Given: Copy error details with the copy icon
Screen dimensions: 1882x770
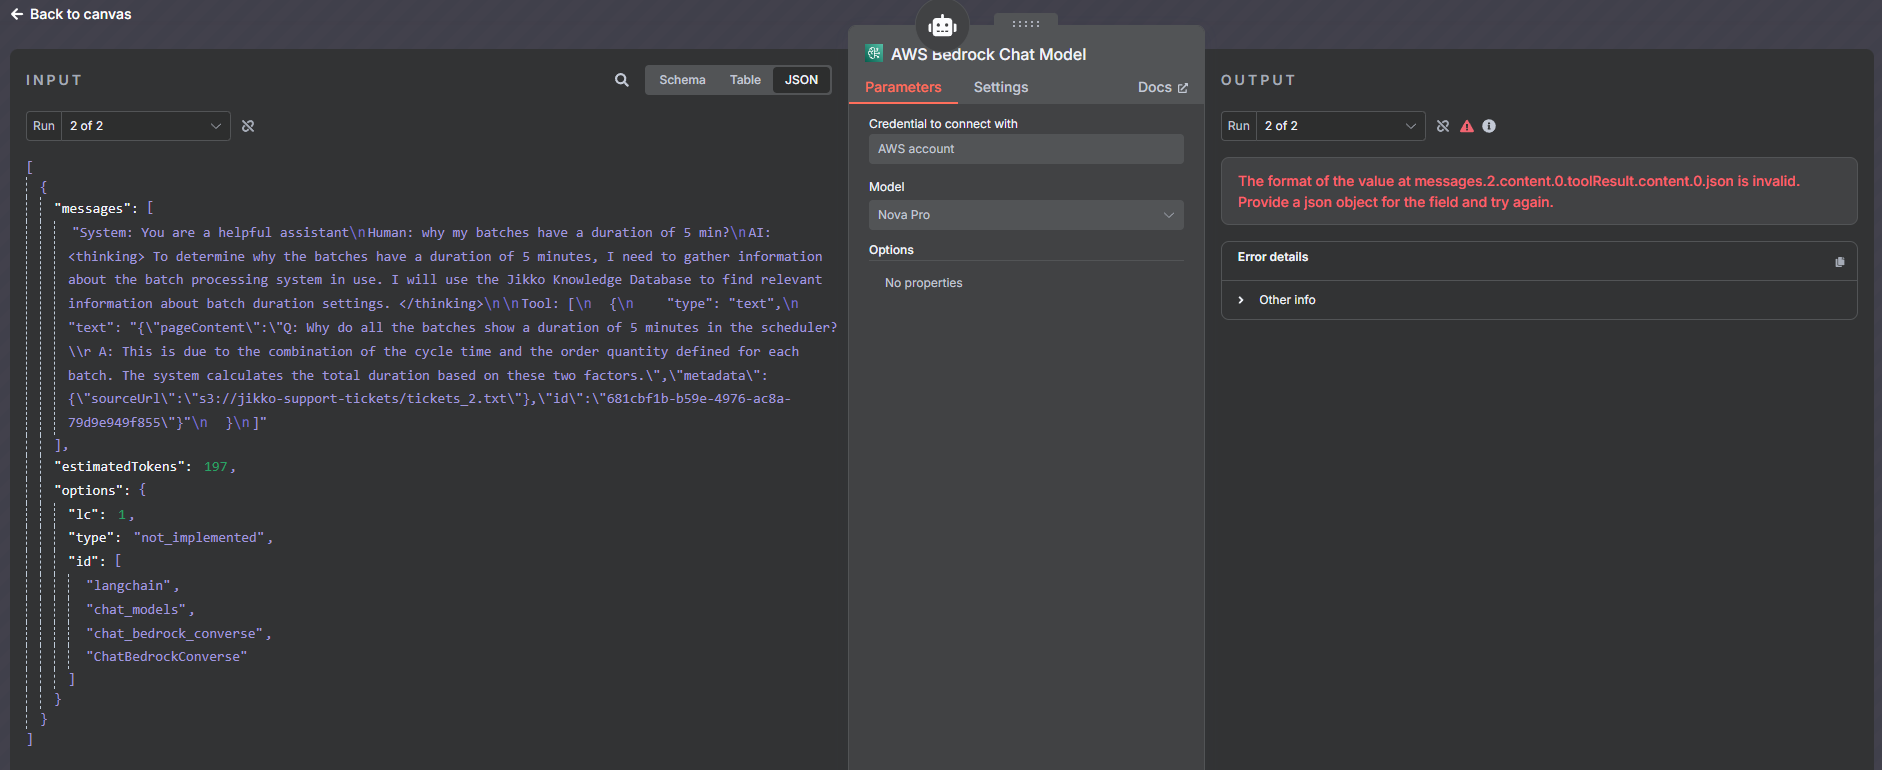Looking at the screenshot, I should click(1839, 262).
